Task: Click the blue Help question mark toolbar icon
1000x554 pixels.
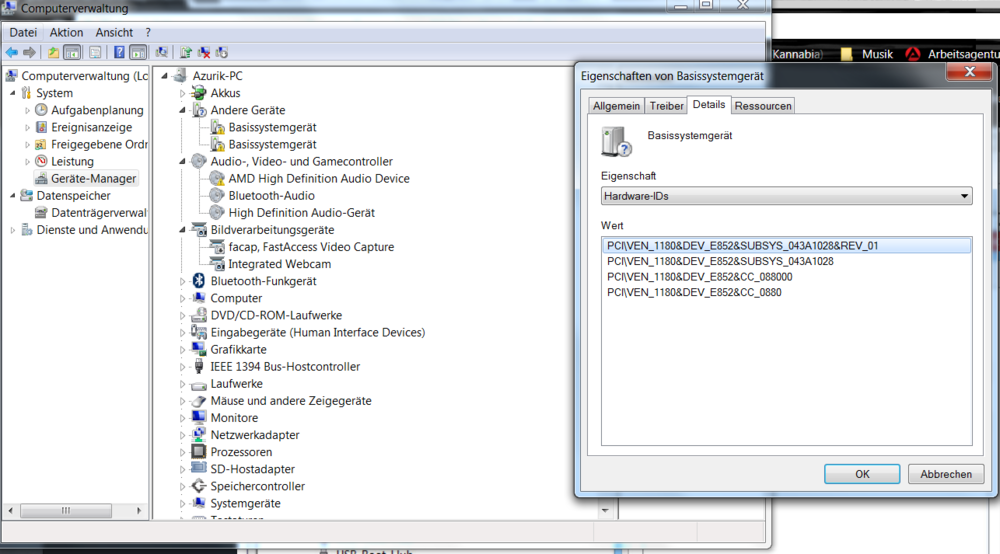Action: pyautogui.click(x=119, y=52)
